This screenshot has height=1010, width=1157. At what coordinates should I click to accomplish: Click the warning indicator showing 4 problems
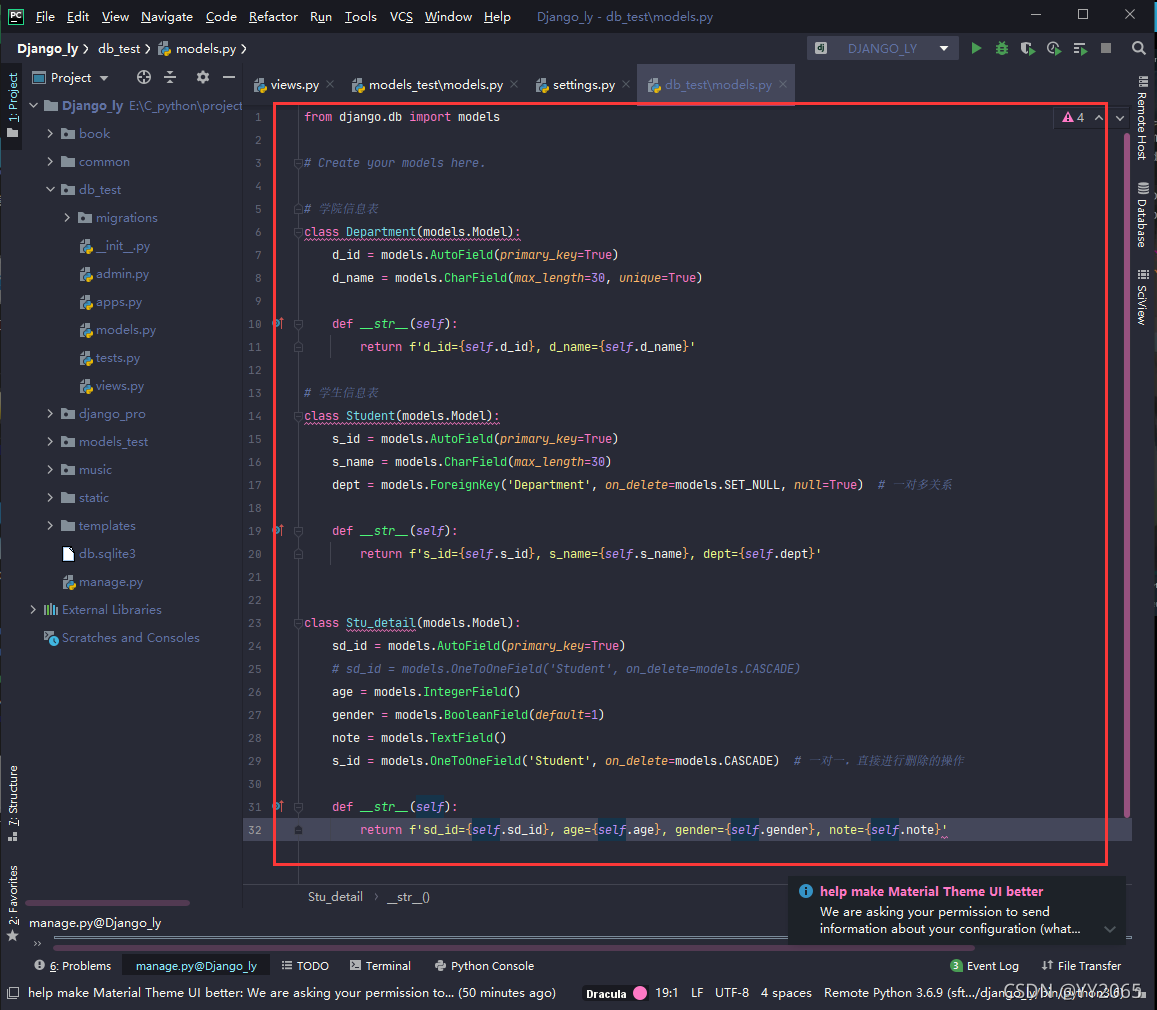click(1073, 117)
